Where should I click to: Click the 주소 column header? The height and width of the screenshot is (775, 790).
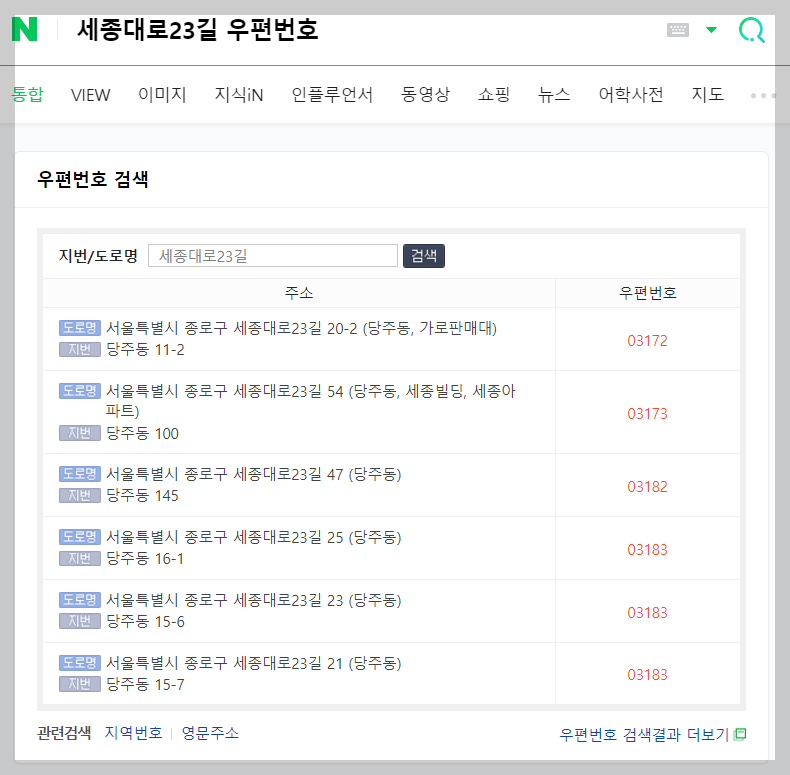[x=299, y=293]
